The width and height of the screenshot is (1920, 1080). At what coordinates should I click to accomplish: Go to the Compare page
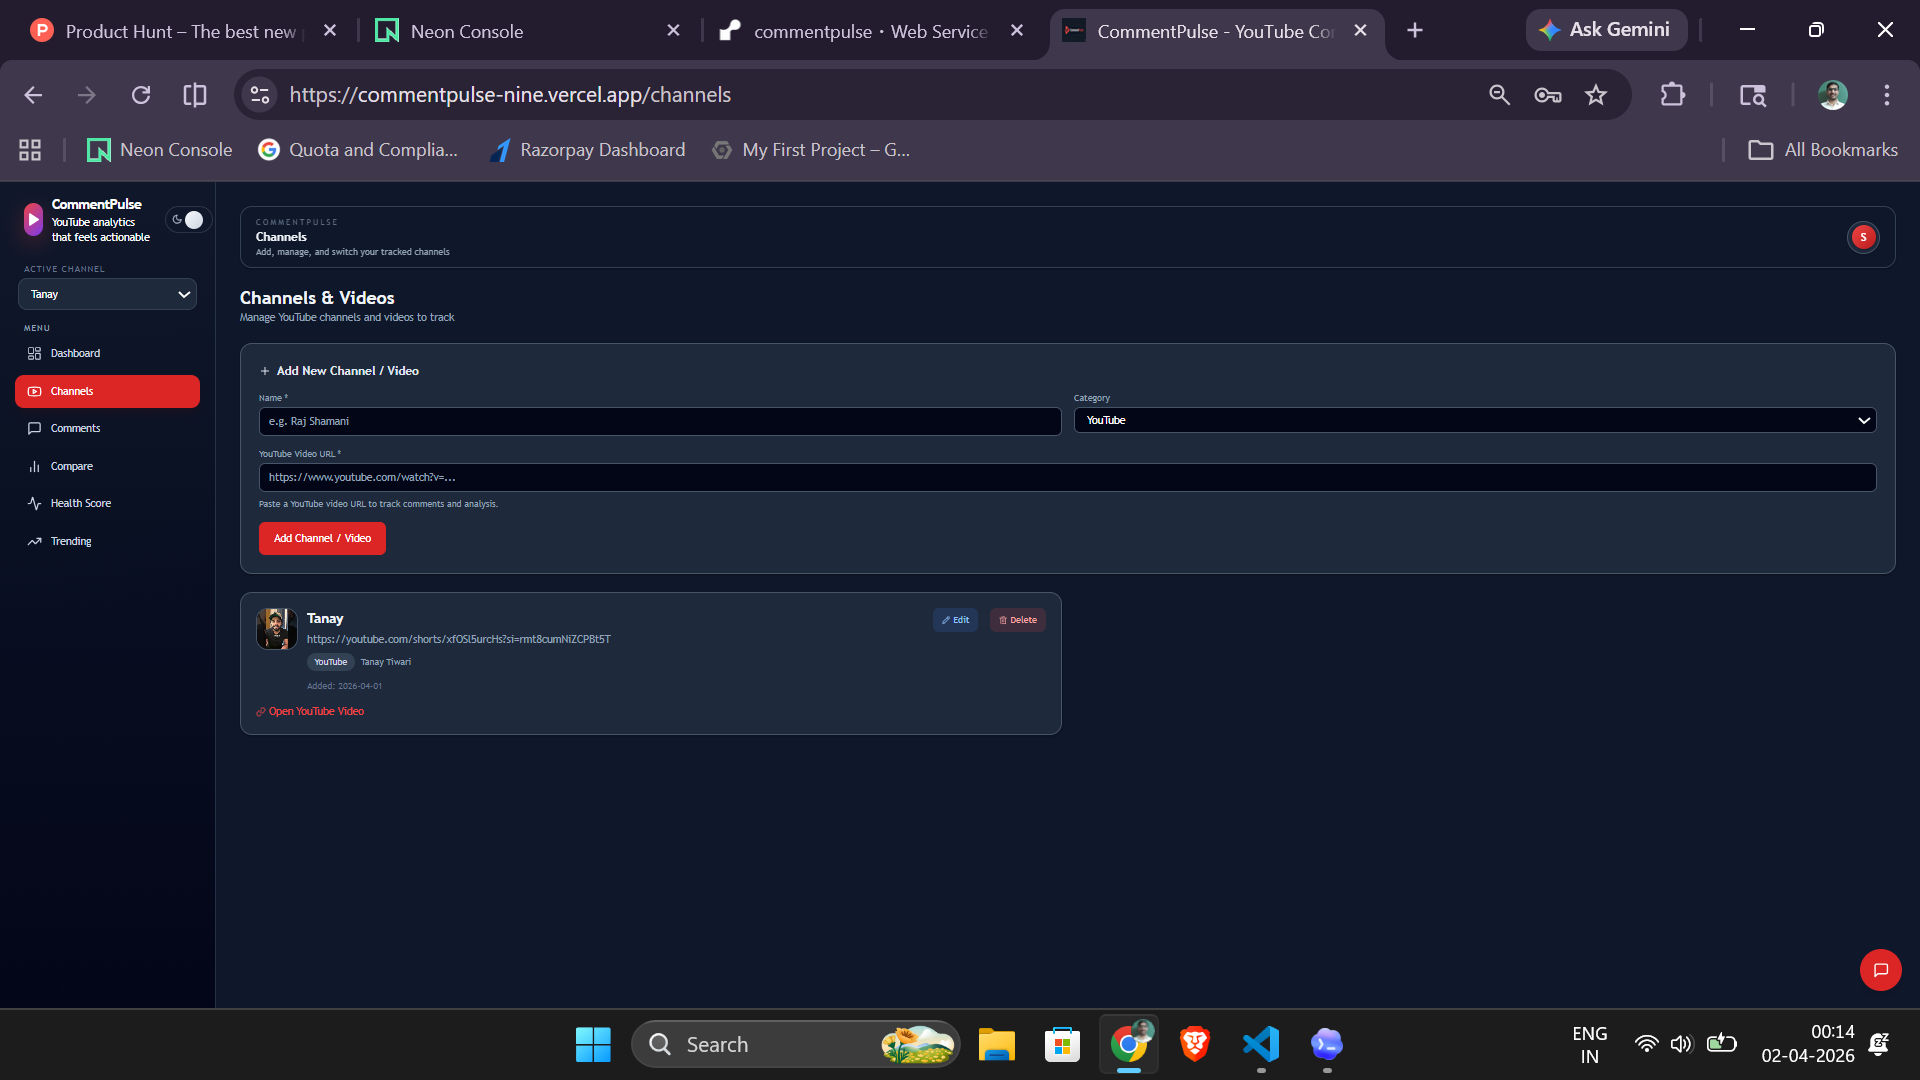pyautogui.click(x=70, y=466)
